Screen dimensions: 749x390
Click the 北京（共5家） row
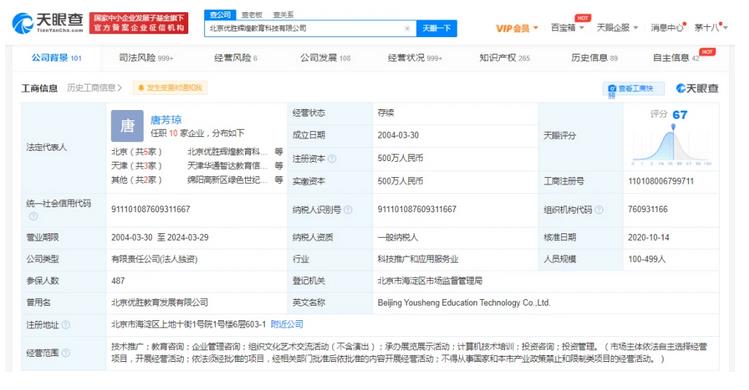[x=137, y=152]
